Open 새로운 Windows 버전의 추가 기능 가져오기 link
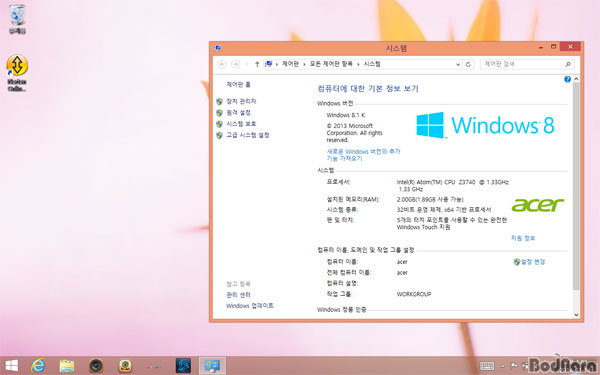The image size is (600, 375). (x=363, y=155)
